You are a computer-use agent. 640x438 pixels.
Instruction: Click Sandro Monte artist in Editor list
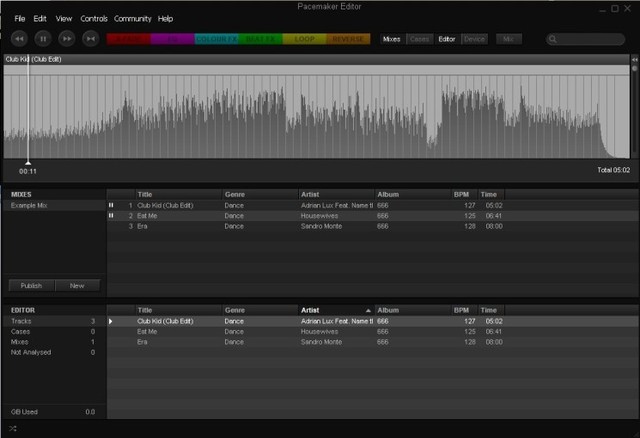321,342
